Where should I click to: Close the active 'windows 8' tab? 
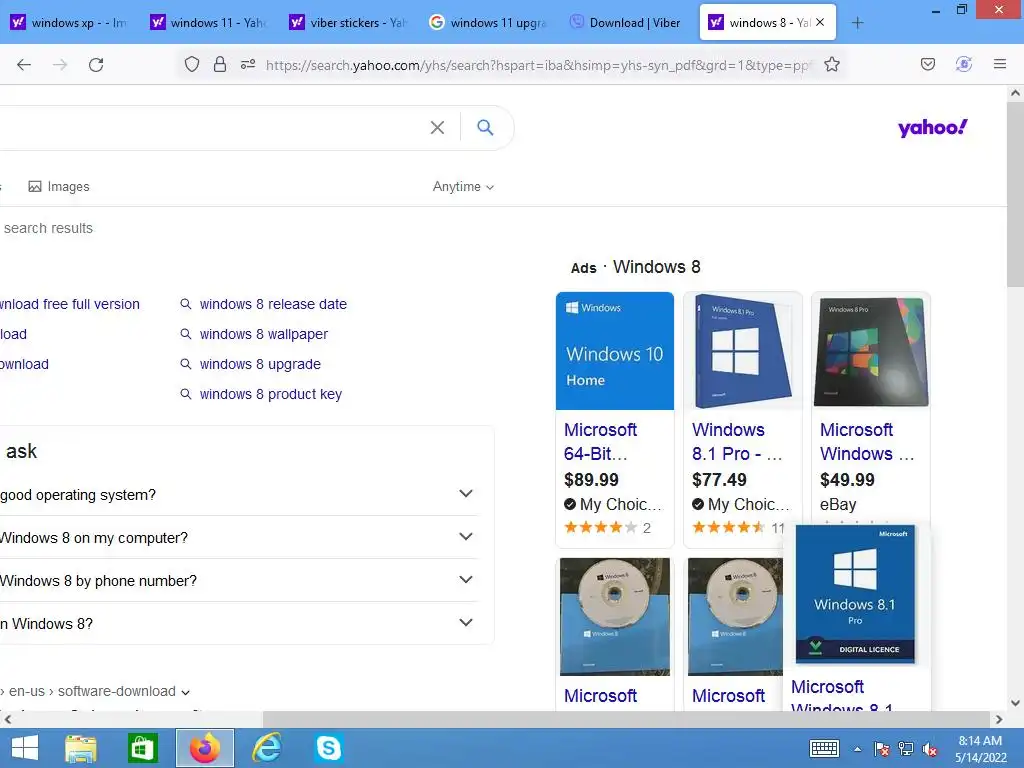[x=820, y=22]
